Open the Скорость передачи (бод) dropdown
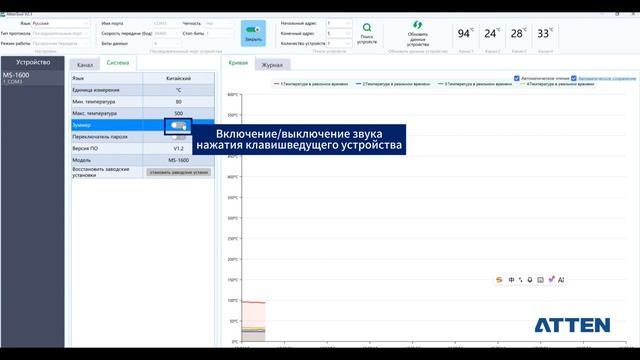The height and width of the screenshot is (360, 640). 166,33
